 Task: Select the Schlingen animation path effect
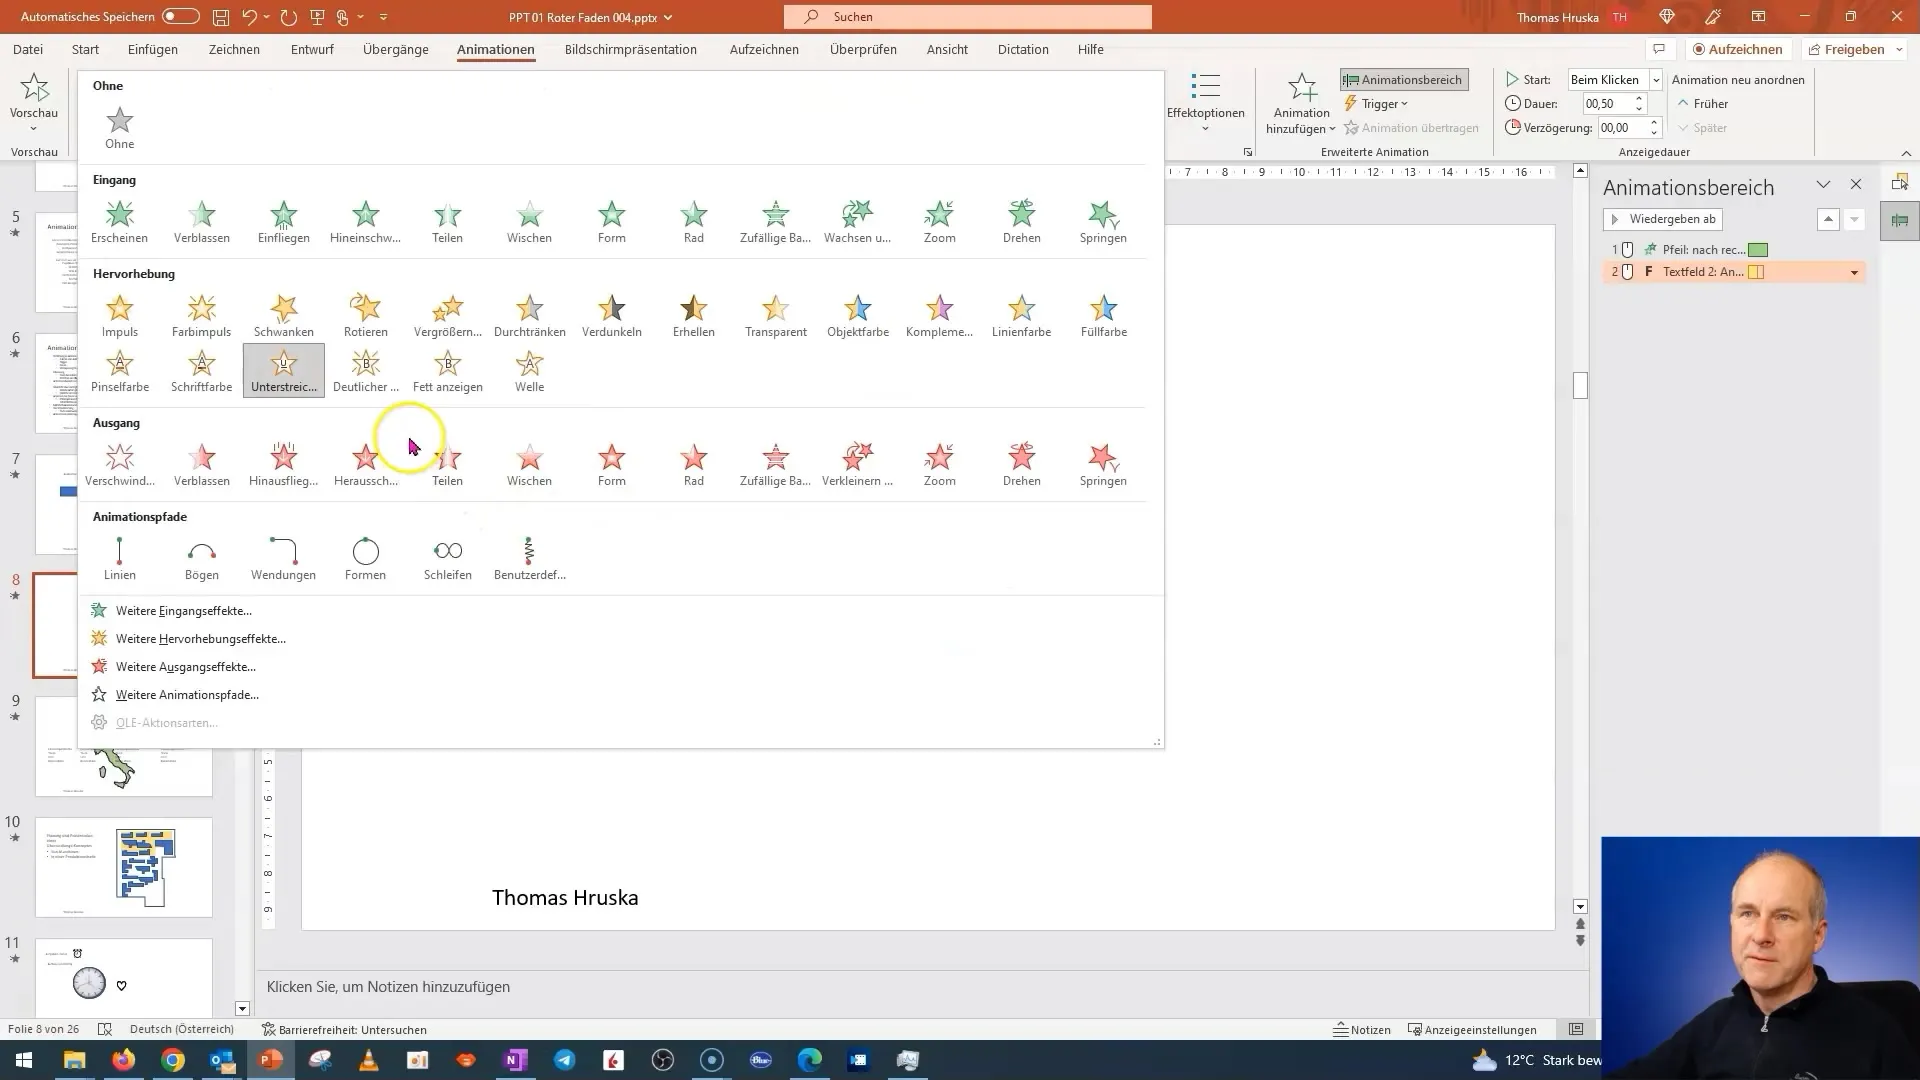click(x=447, y=553)
